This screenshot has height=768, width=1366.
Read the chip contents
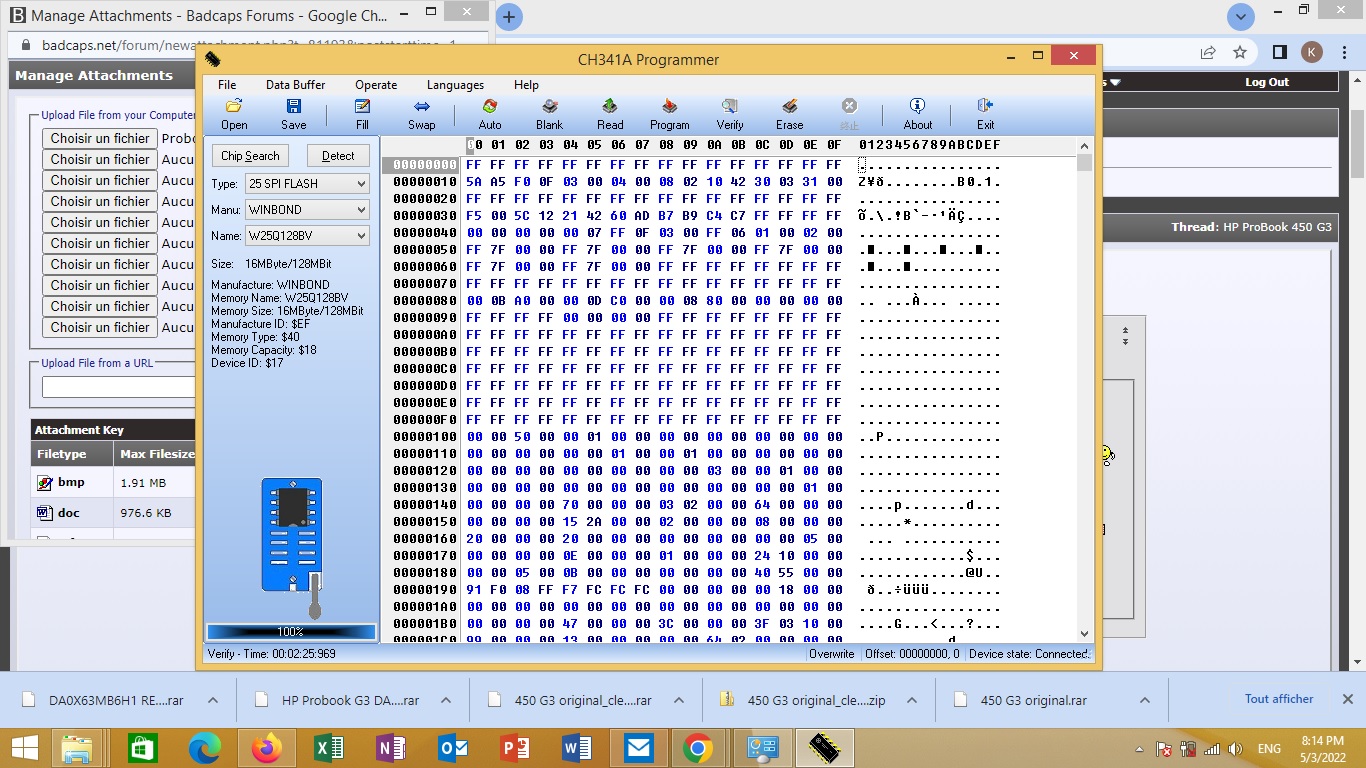[610, 114]
